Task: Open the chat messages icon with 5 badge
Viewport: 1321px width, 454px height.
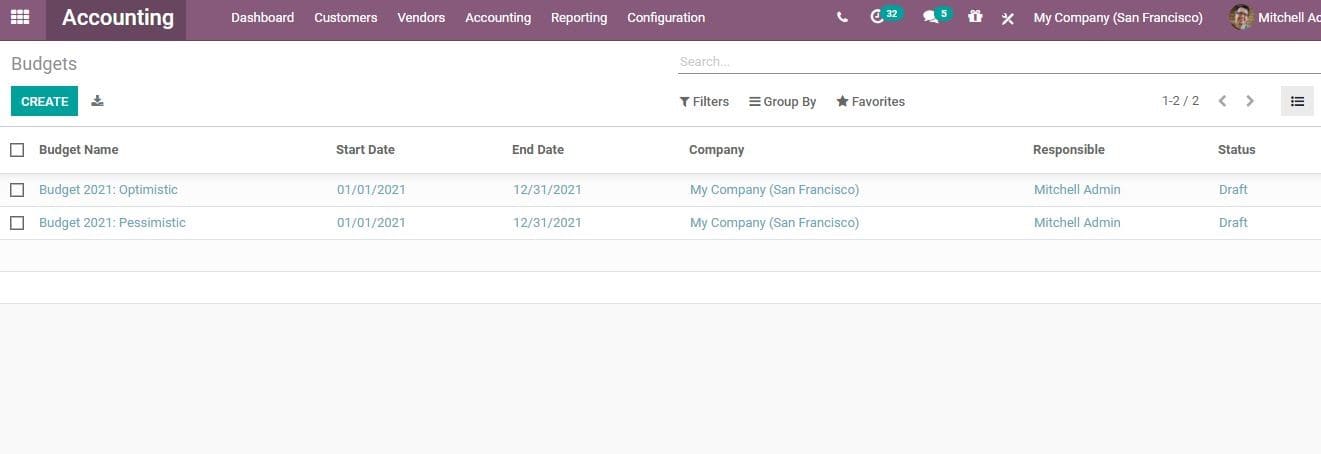Action: [931, 17]
